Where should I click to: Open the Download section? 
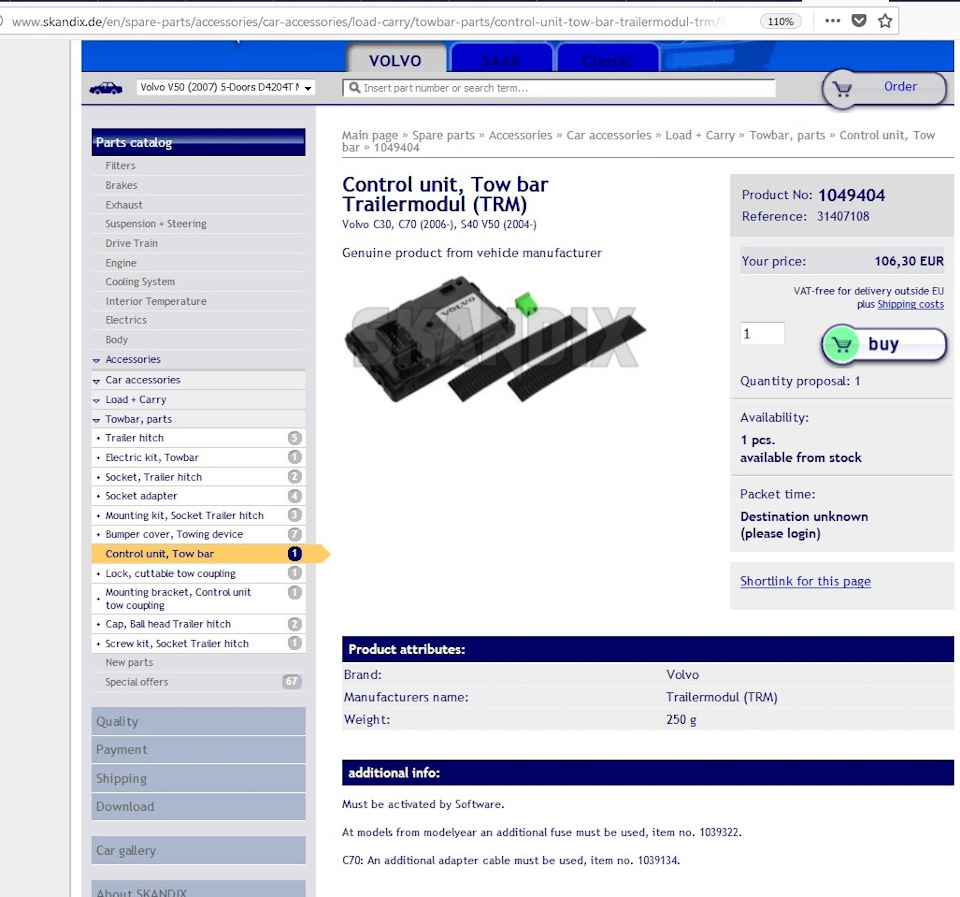[x=198, y=806]
